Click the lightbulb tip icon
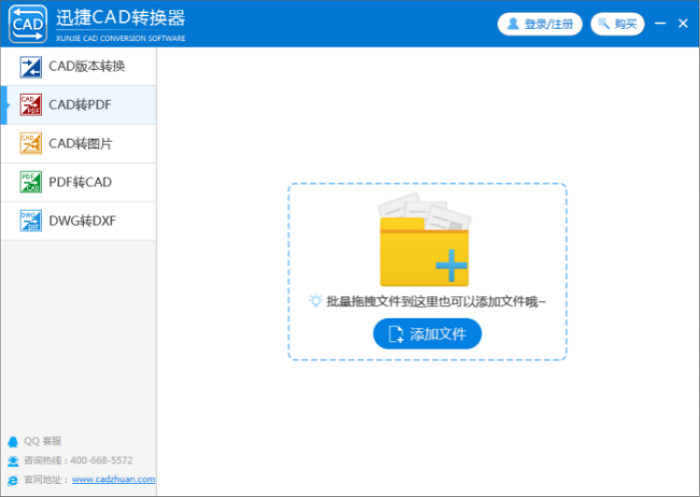 pos(316,301)
